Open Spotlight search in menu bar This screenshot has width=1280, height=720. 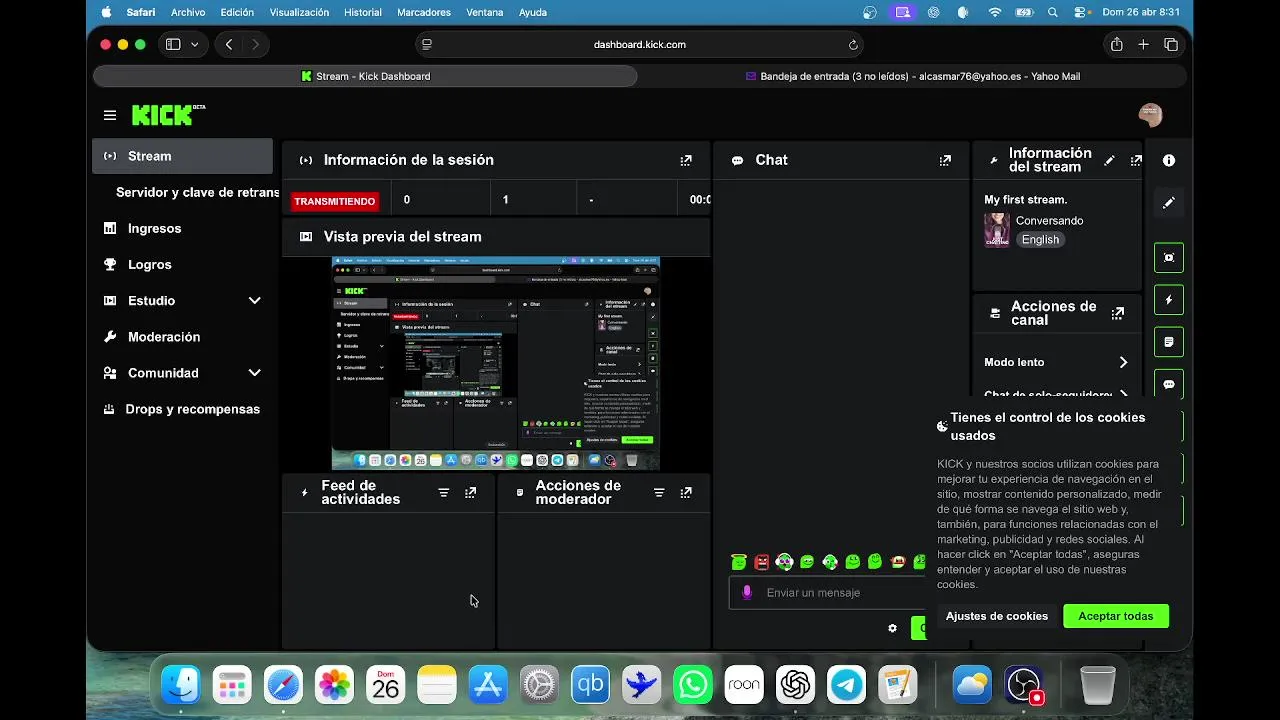[1053, 12]
